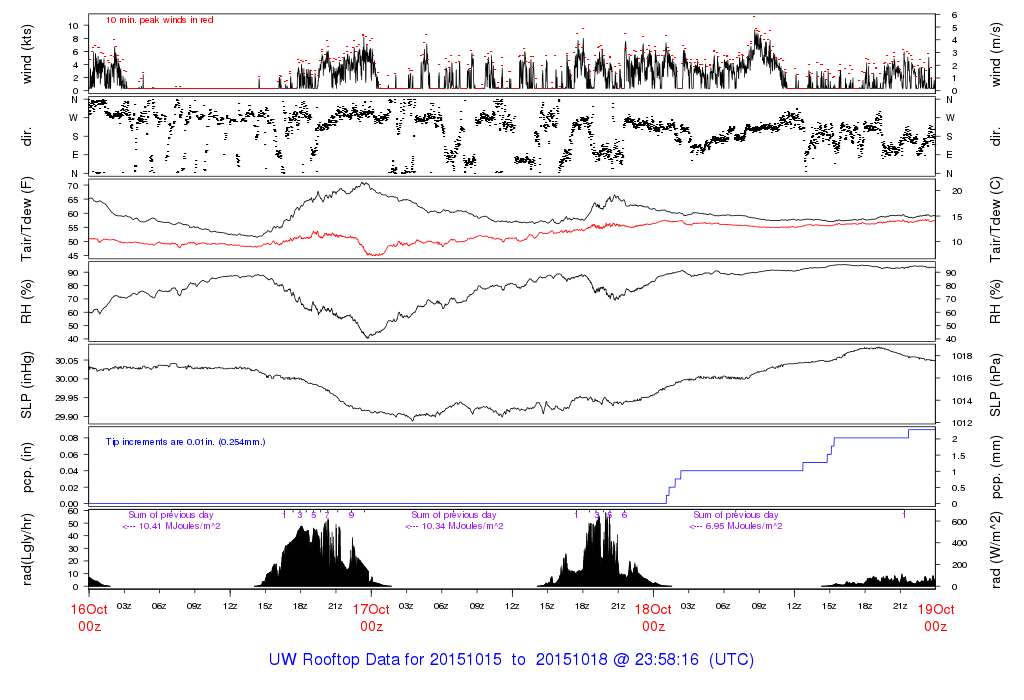Select the '1018' hPa tick value
This screenshot has width=1024, height=700.
(962, 356)
